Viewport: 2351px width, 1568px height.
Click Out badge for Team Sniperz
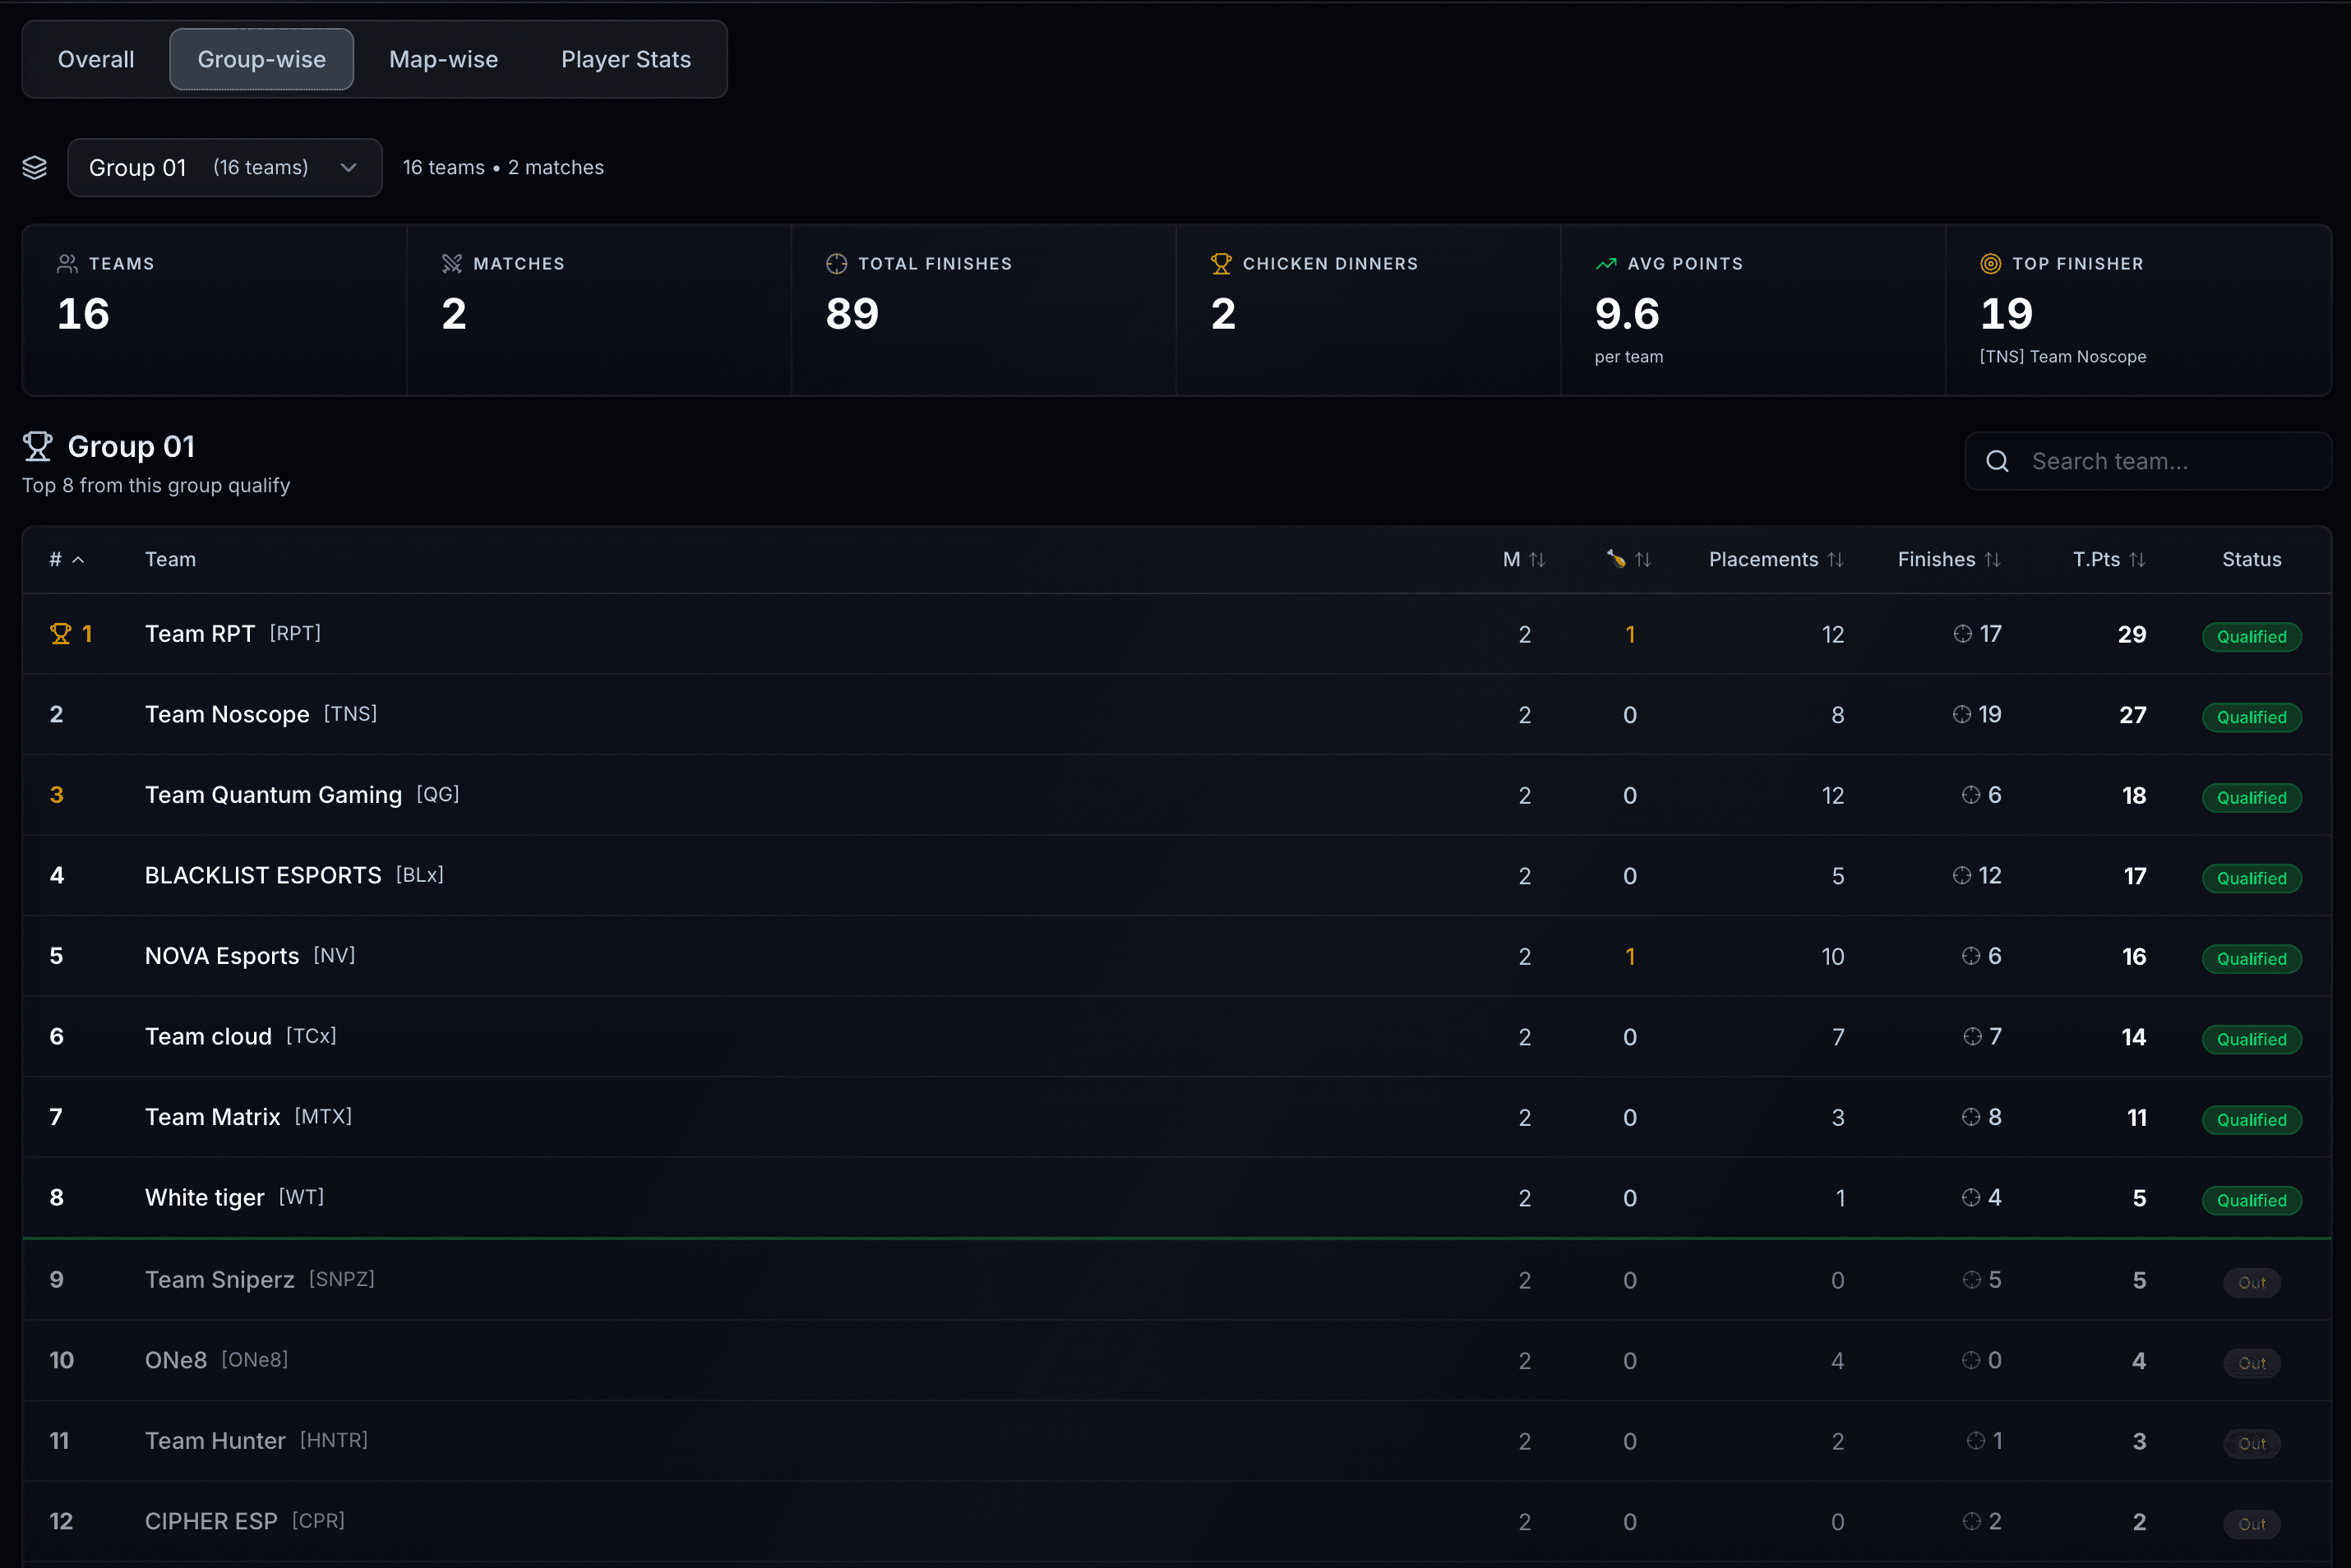(2251, 1282)
